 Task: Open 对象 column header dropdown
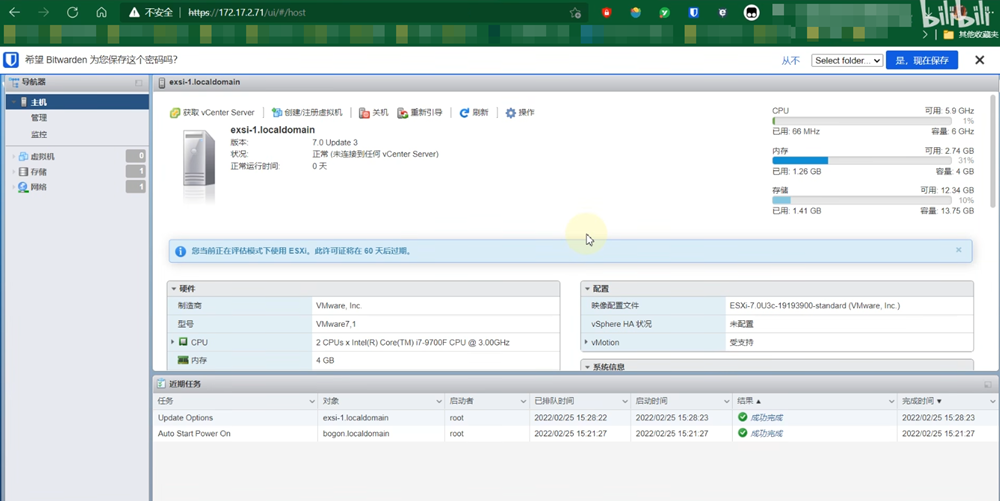(439, 402)
